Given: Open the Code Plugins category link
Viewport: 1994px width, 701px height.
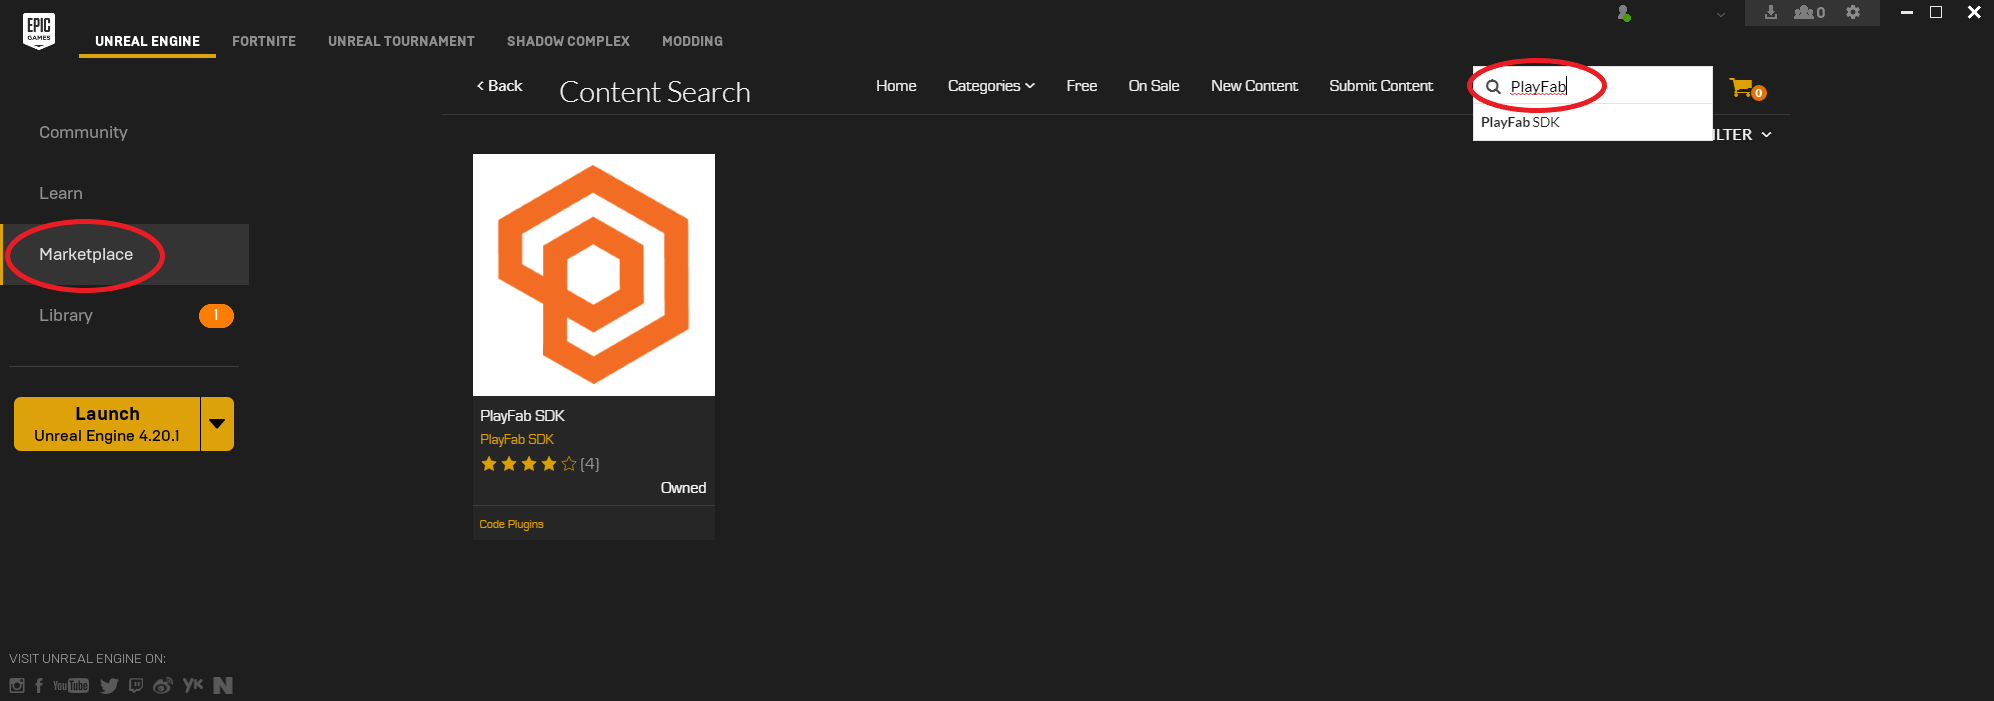Looking at the screenshot, I should [x=511, y=524].
